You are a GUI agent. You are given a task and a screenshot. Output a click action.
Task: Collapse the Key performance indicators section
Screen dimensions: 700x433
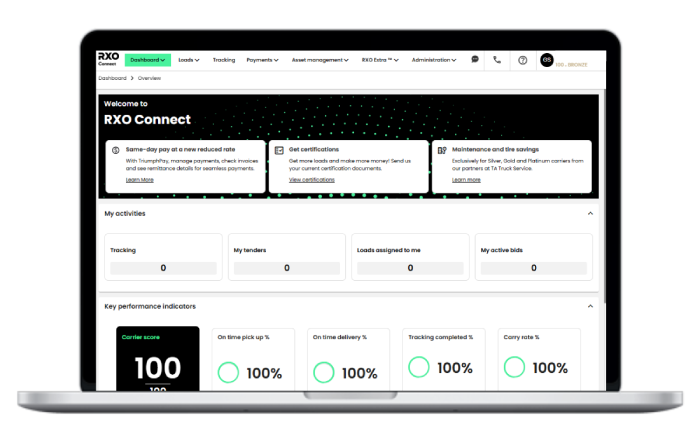(x=590, y=306)
